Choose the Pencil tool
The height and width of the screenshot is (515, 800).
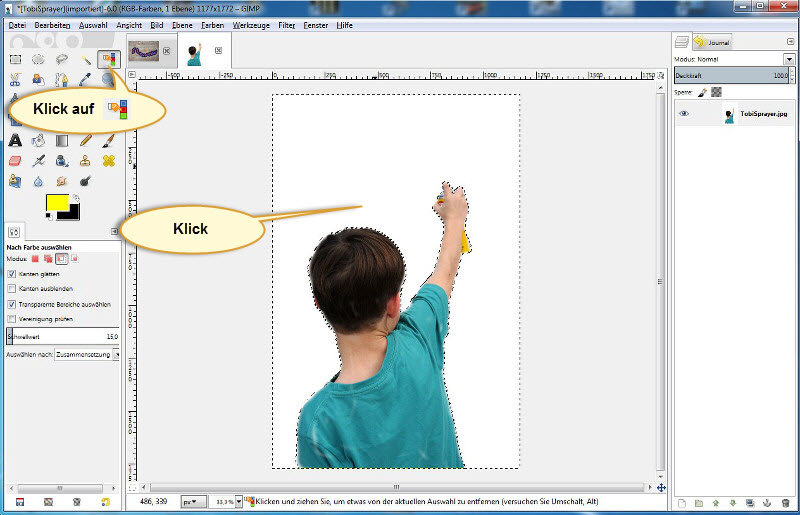pos(85,140)
